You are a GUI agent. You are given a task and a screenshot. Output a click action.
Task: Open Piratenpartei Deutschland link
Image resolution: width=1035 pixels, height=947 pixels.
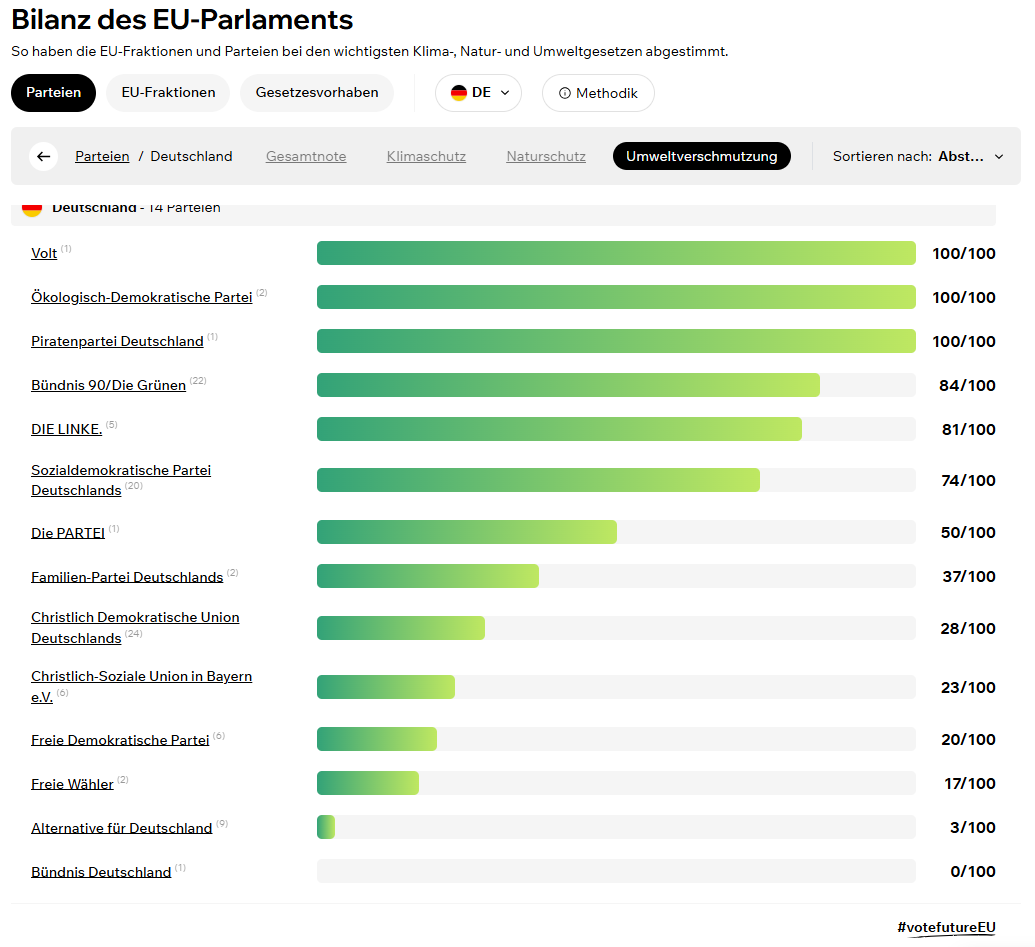click(x=117, y=341)
